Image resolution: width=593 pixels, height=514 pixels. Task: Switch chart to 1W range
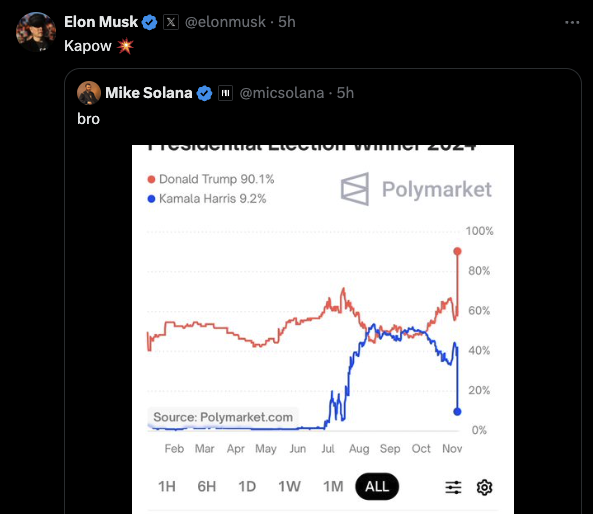point(289,486)
